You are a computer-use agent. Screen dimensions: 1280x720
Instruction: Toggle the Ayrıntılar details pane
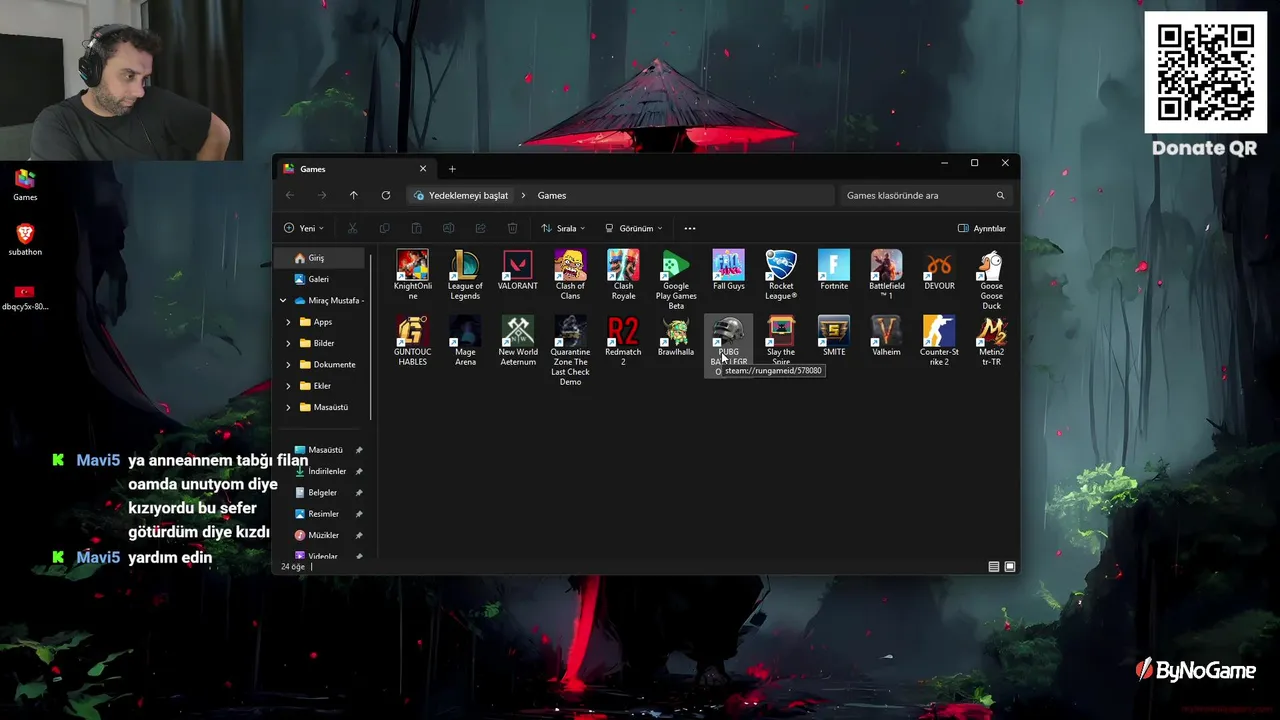pos(982,228)
